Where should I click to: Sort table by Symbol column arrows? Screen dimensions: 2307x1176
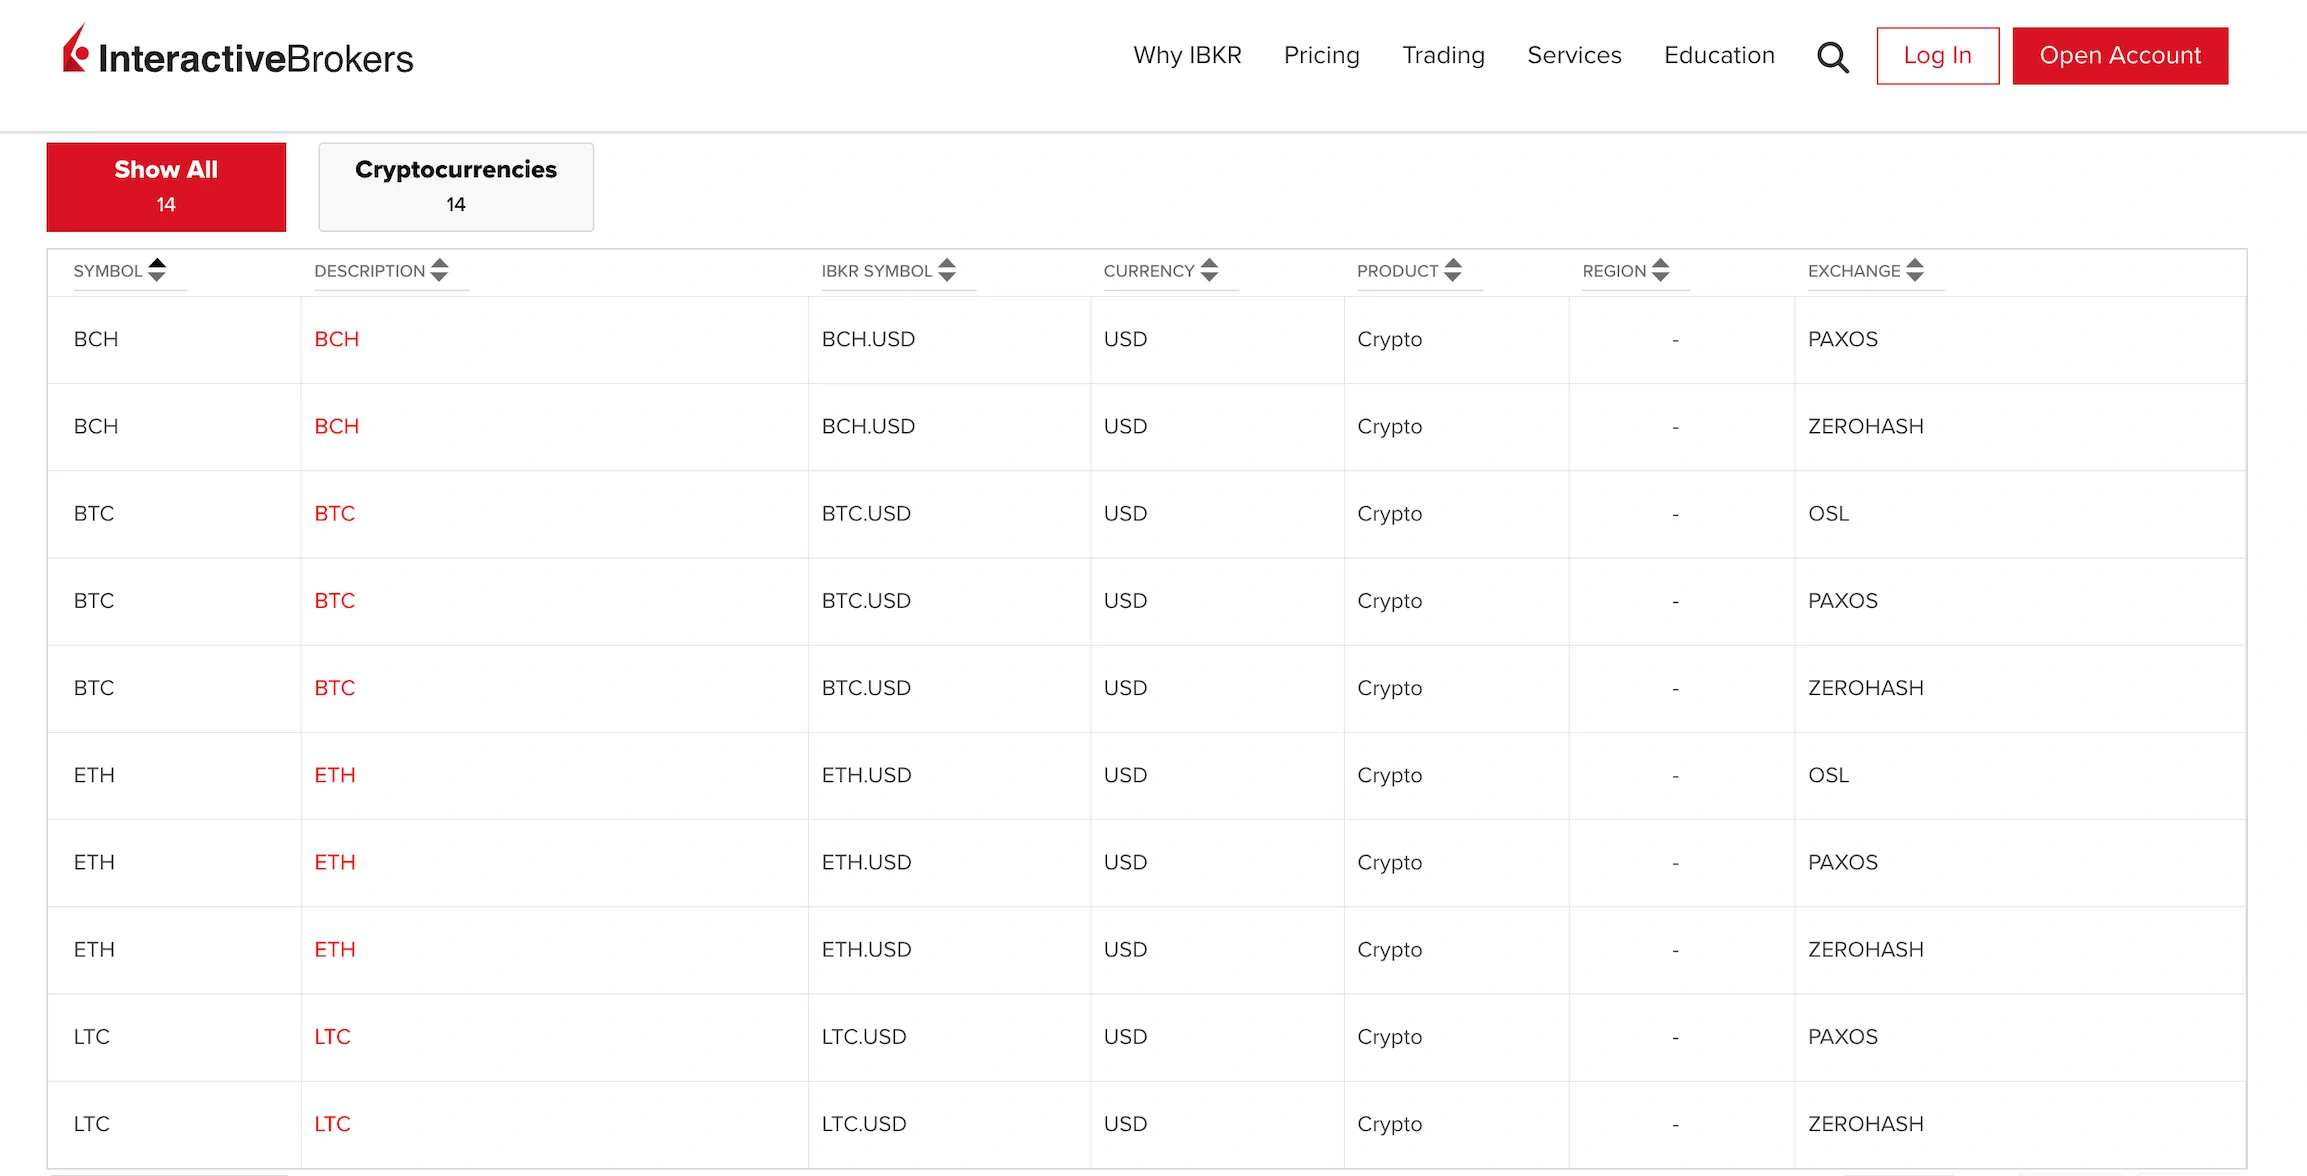tap(157, 270)
